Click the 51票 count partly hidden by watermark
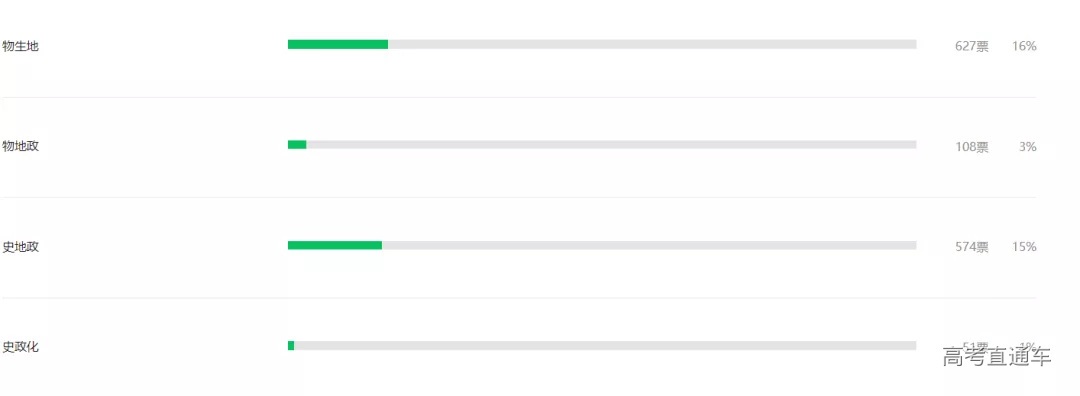 pos(975,345)
